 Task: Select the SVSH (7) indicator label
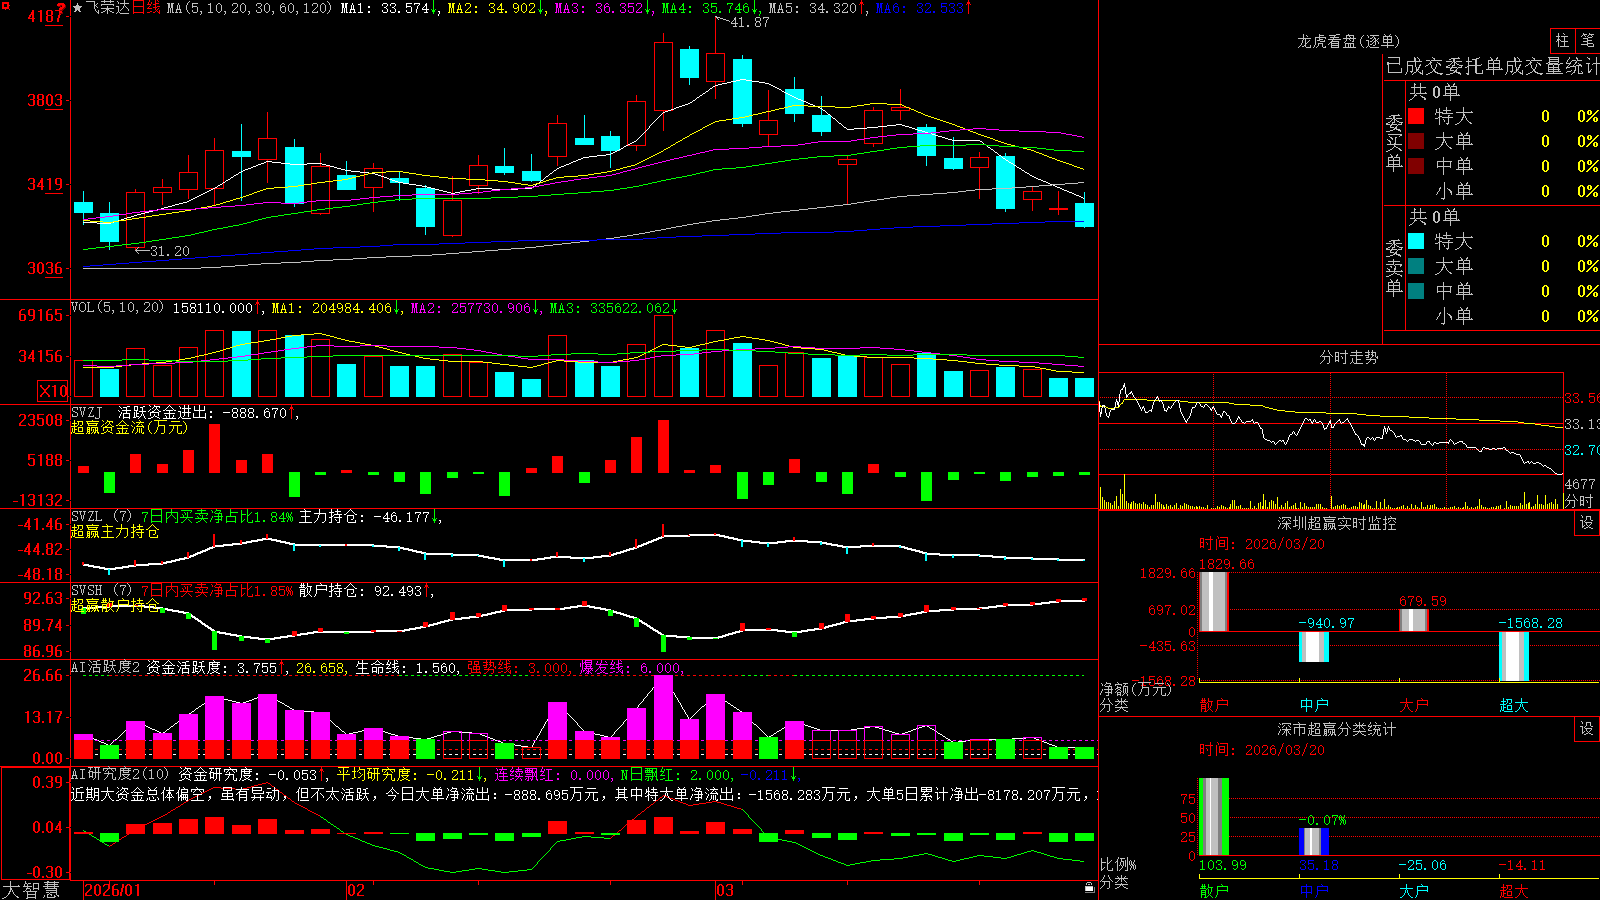101,590
